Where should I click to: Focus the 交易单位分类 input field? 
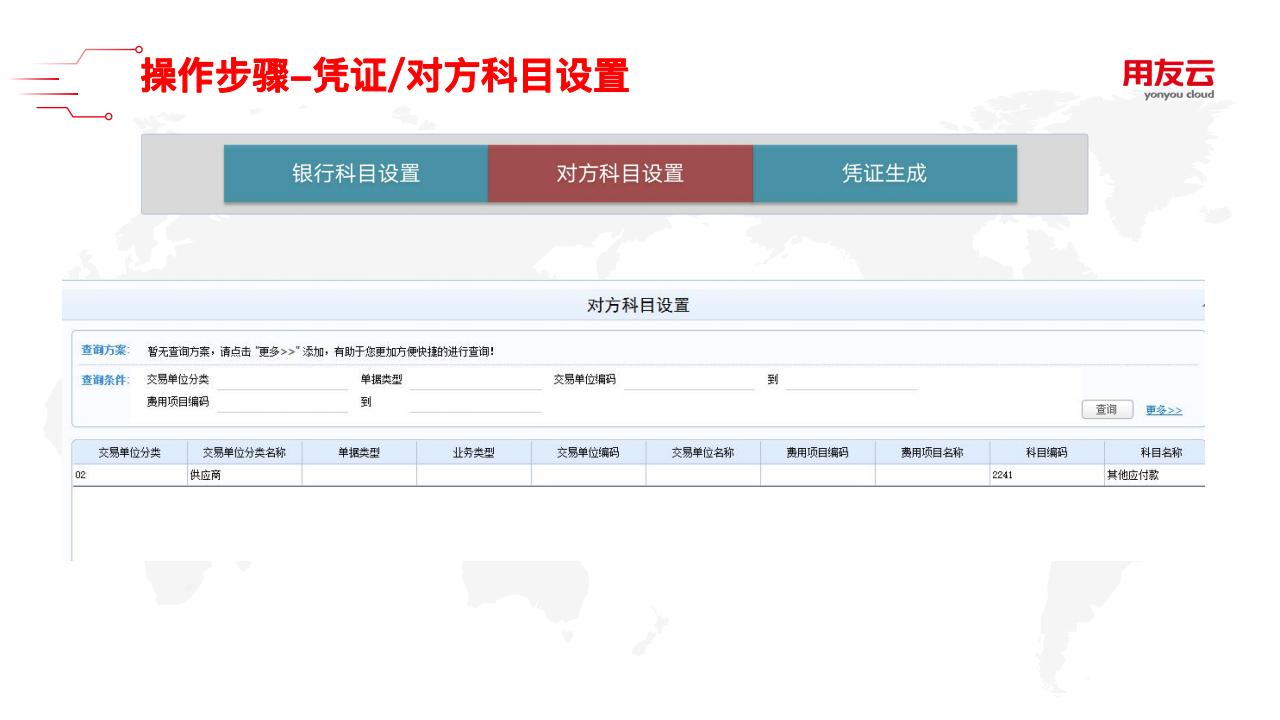click(281, 381)
